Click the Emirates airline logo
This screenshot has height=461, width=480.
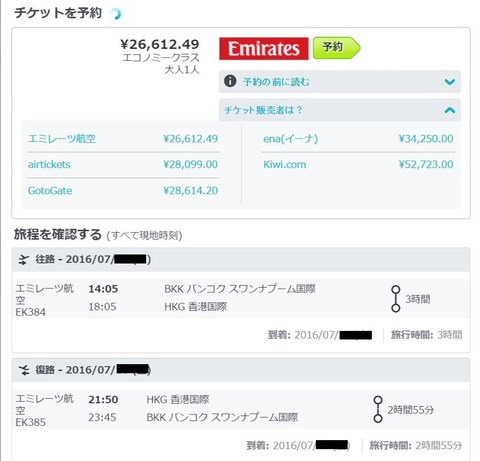[264, 49]
